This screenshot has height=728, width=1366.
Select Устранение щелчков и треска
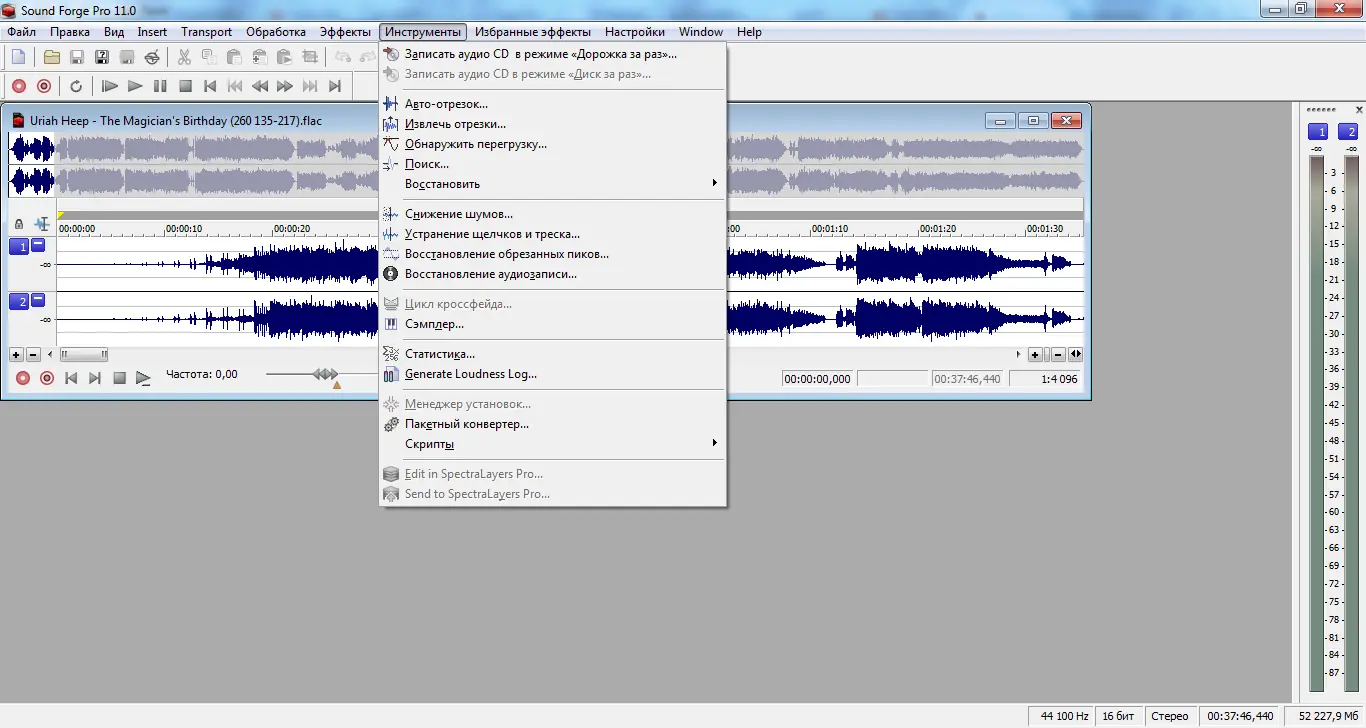click(553, 234)
